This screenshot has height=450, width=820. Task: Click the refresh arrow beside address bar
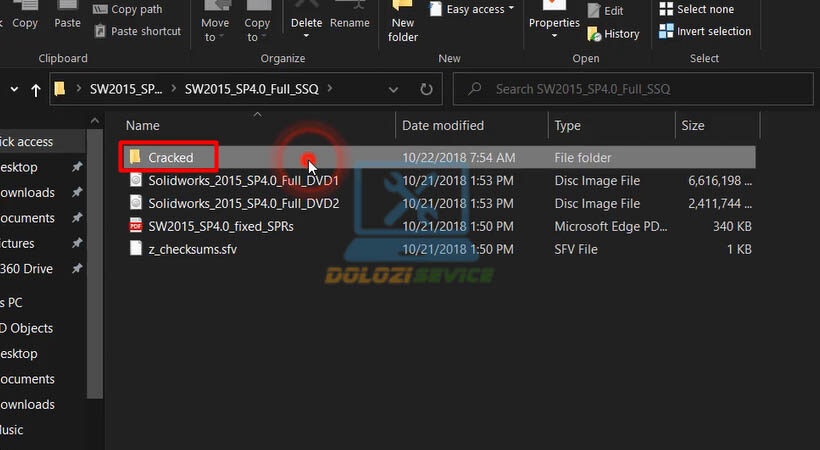point(426,89)
